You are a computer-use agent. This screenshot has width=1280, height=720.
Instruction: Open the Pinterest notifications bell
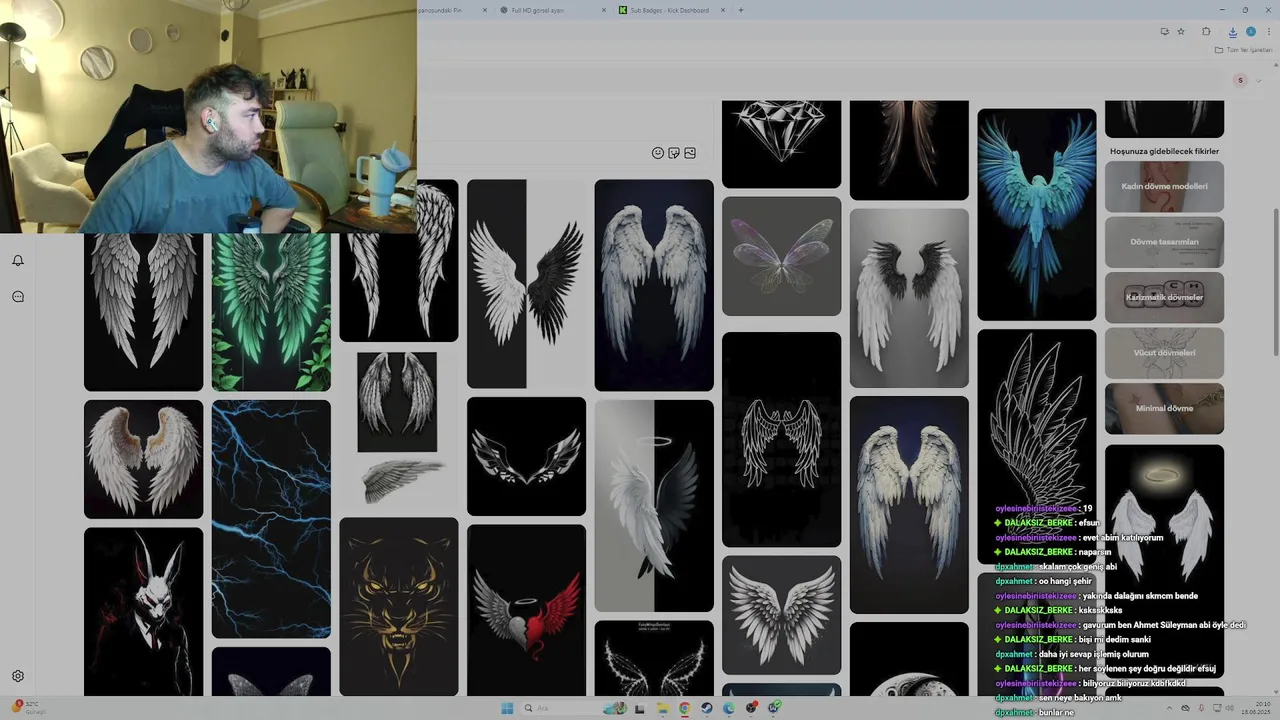[18, 261]
